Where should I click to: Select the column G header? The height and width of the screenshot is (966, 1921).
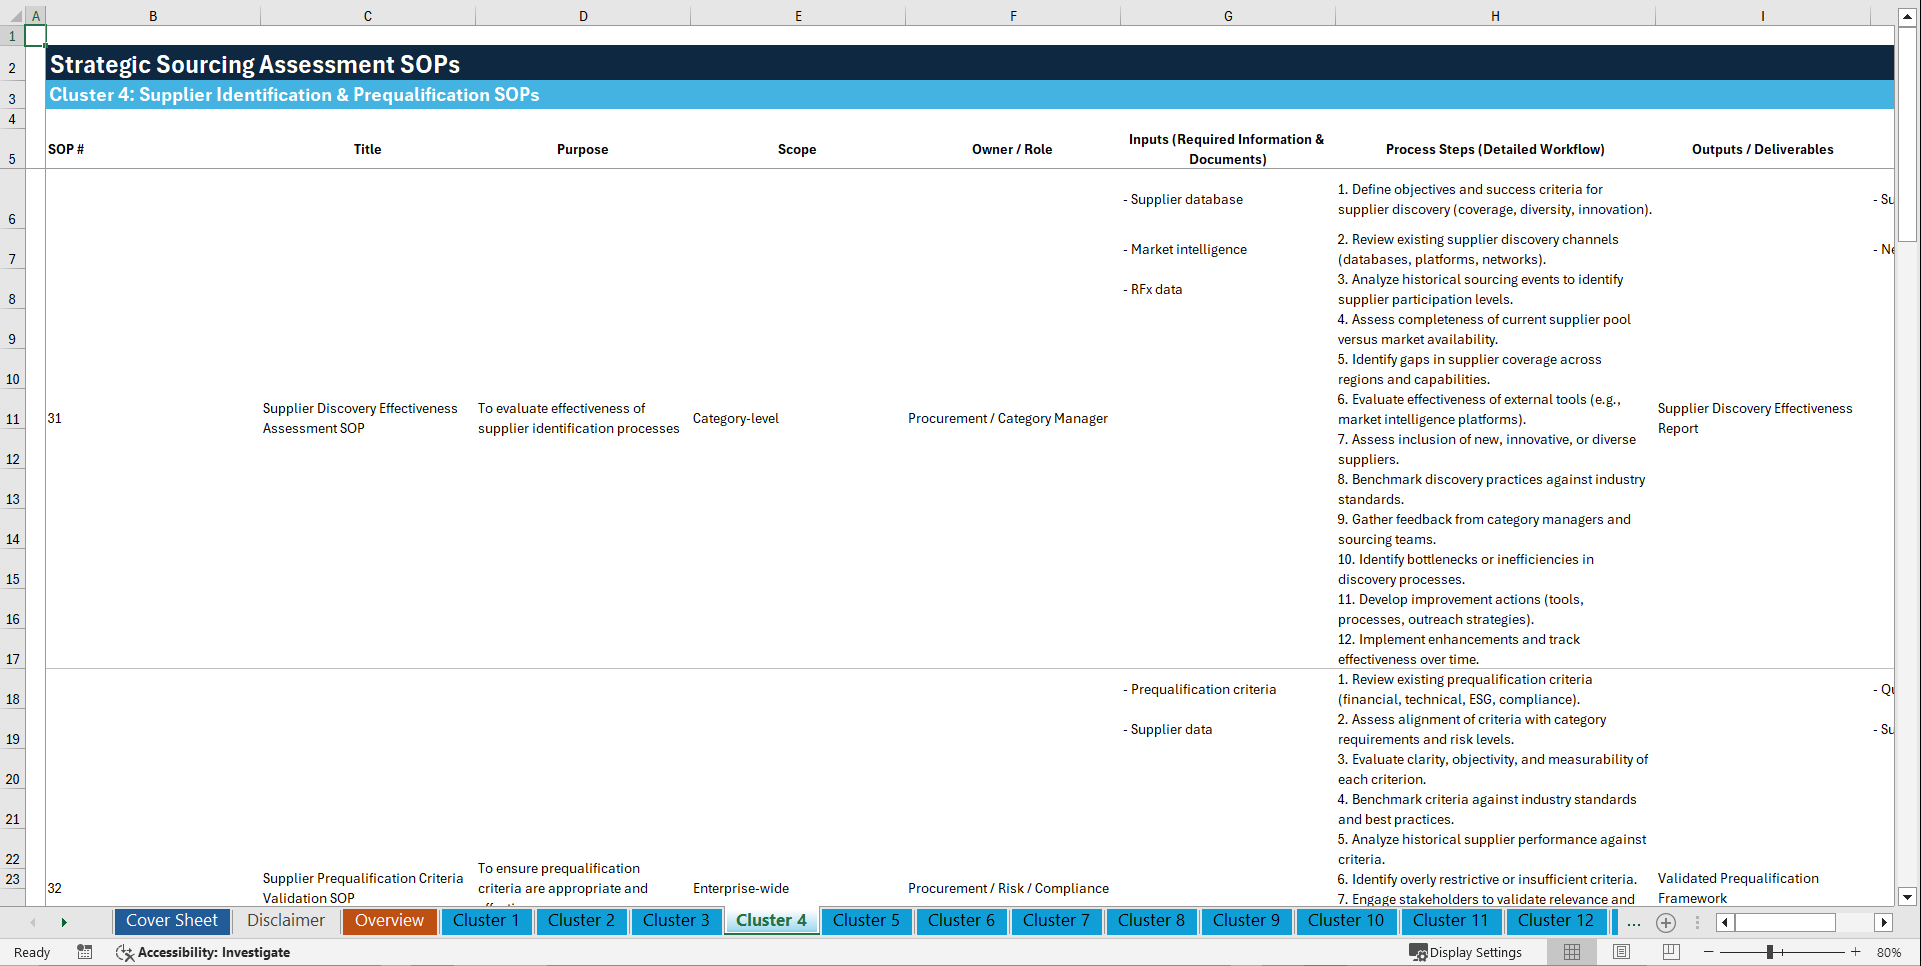[1227, 15]
